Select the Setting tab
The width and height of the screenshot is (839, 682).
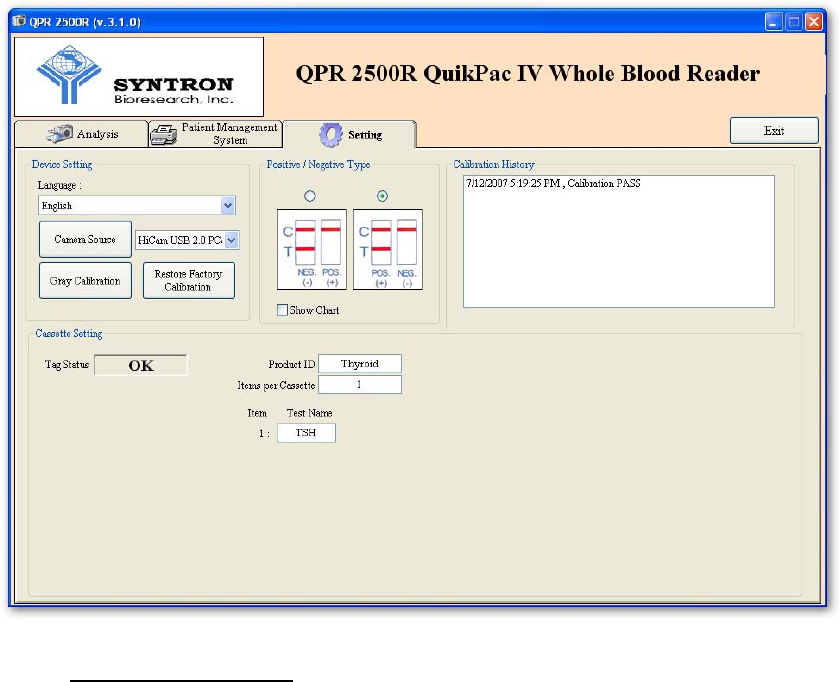349,134
